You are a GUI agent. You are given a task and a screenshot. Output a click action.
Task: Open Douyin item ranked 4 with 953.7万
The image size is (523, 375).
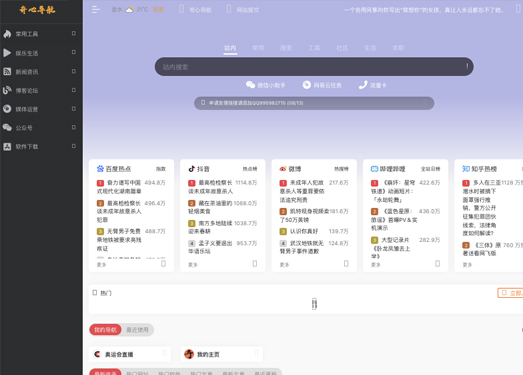click(x=222, y=247)
